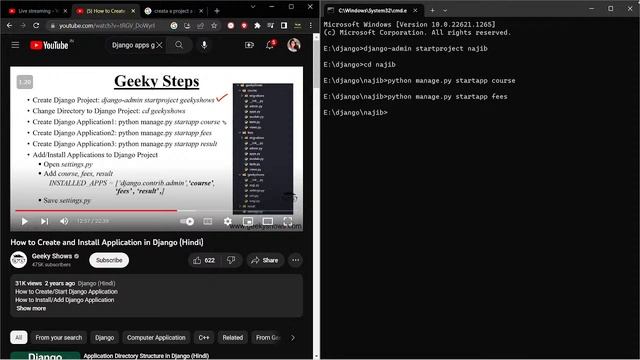Switch to the Live streaming browser tab
The height and width of the screenshot is (360, 640).
click(38, 11)
